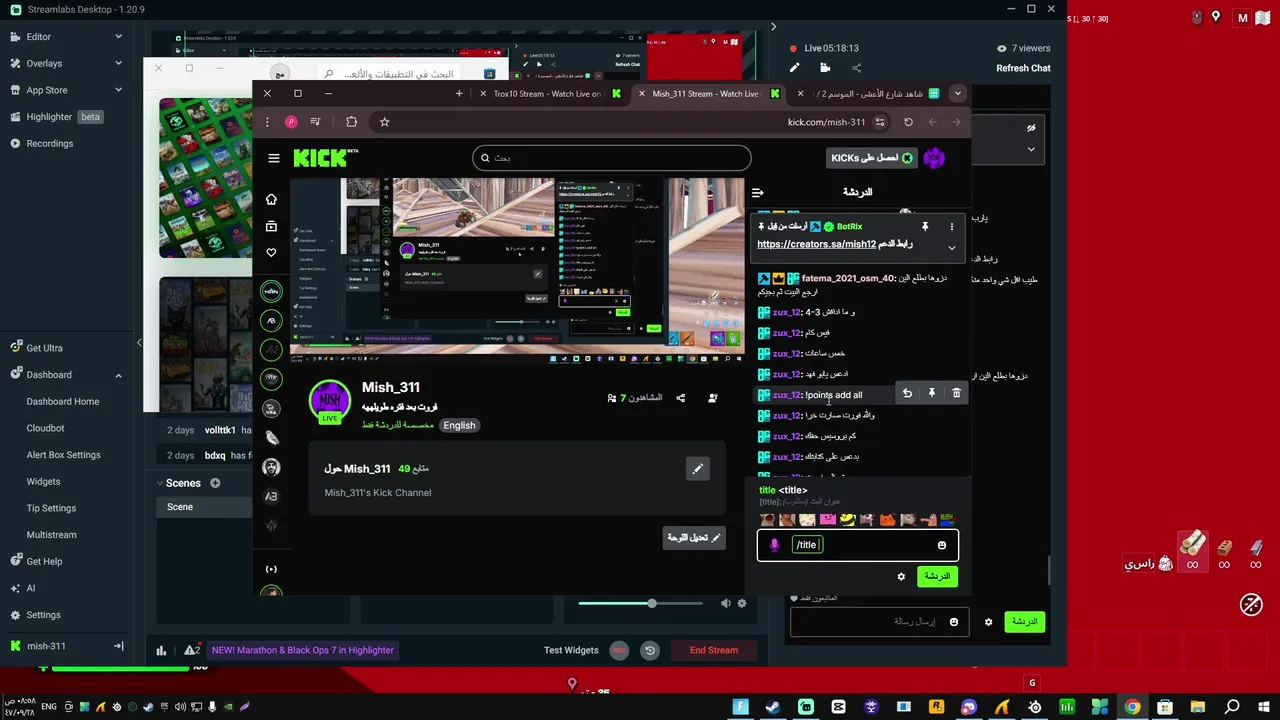Open Kick chat settings gear
Screen dimensions: 1280x720
coord(901,577)
